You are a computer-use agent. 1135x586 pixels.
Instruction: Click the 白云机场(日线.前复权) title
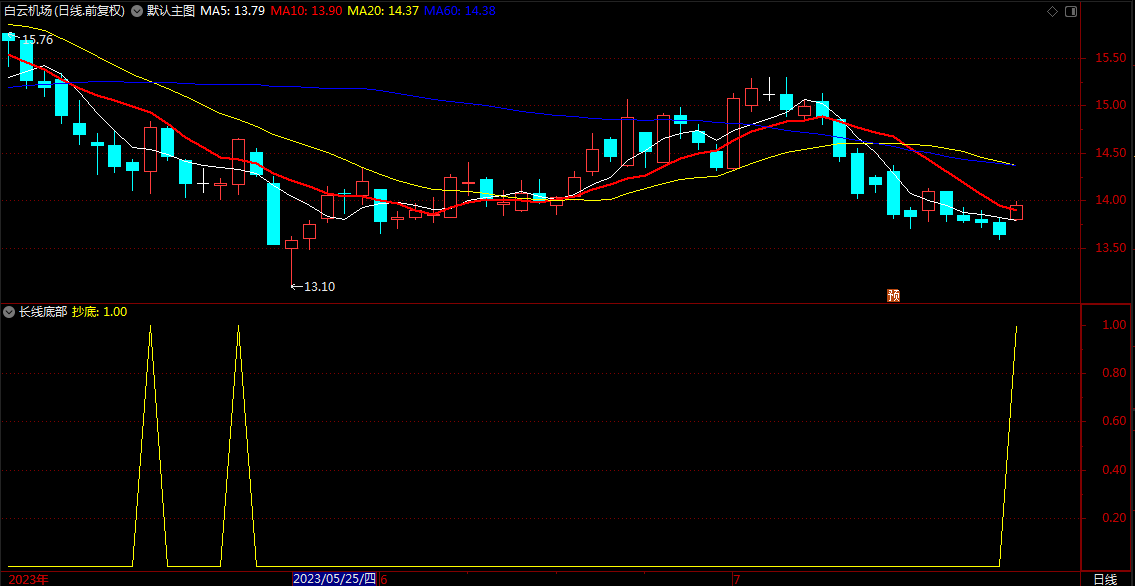(x=64, y=12)
